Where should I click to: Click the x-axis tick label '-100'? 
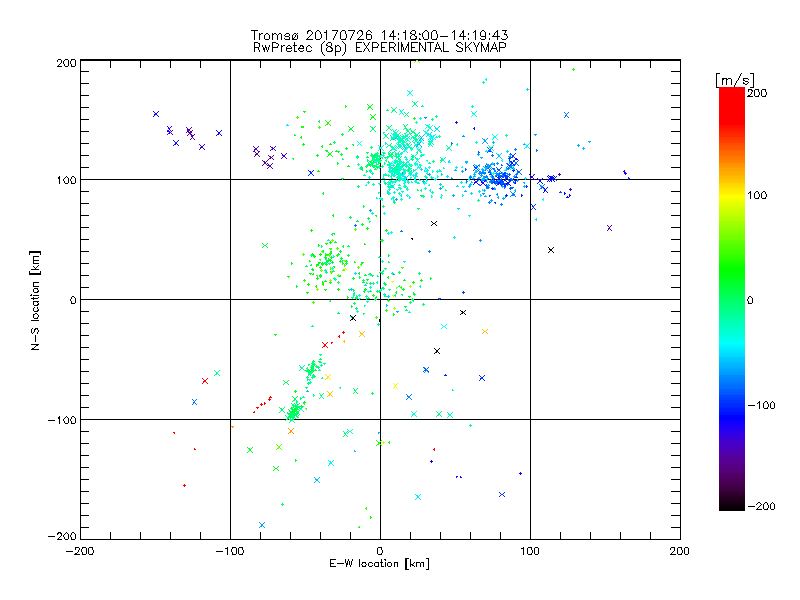pos(230,551)
